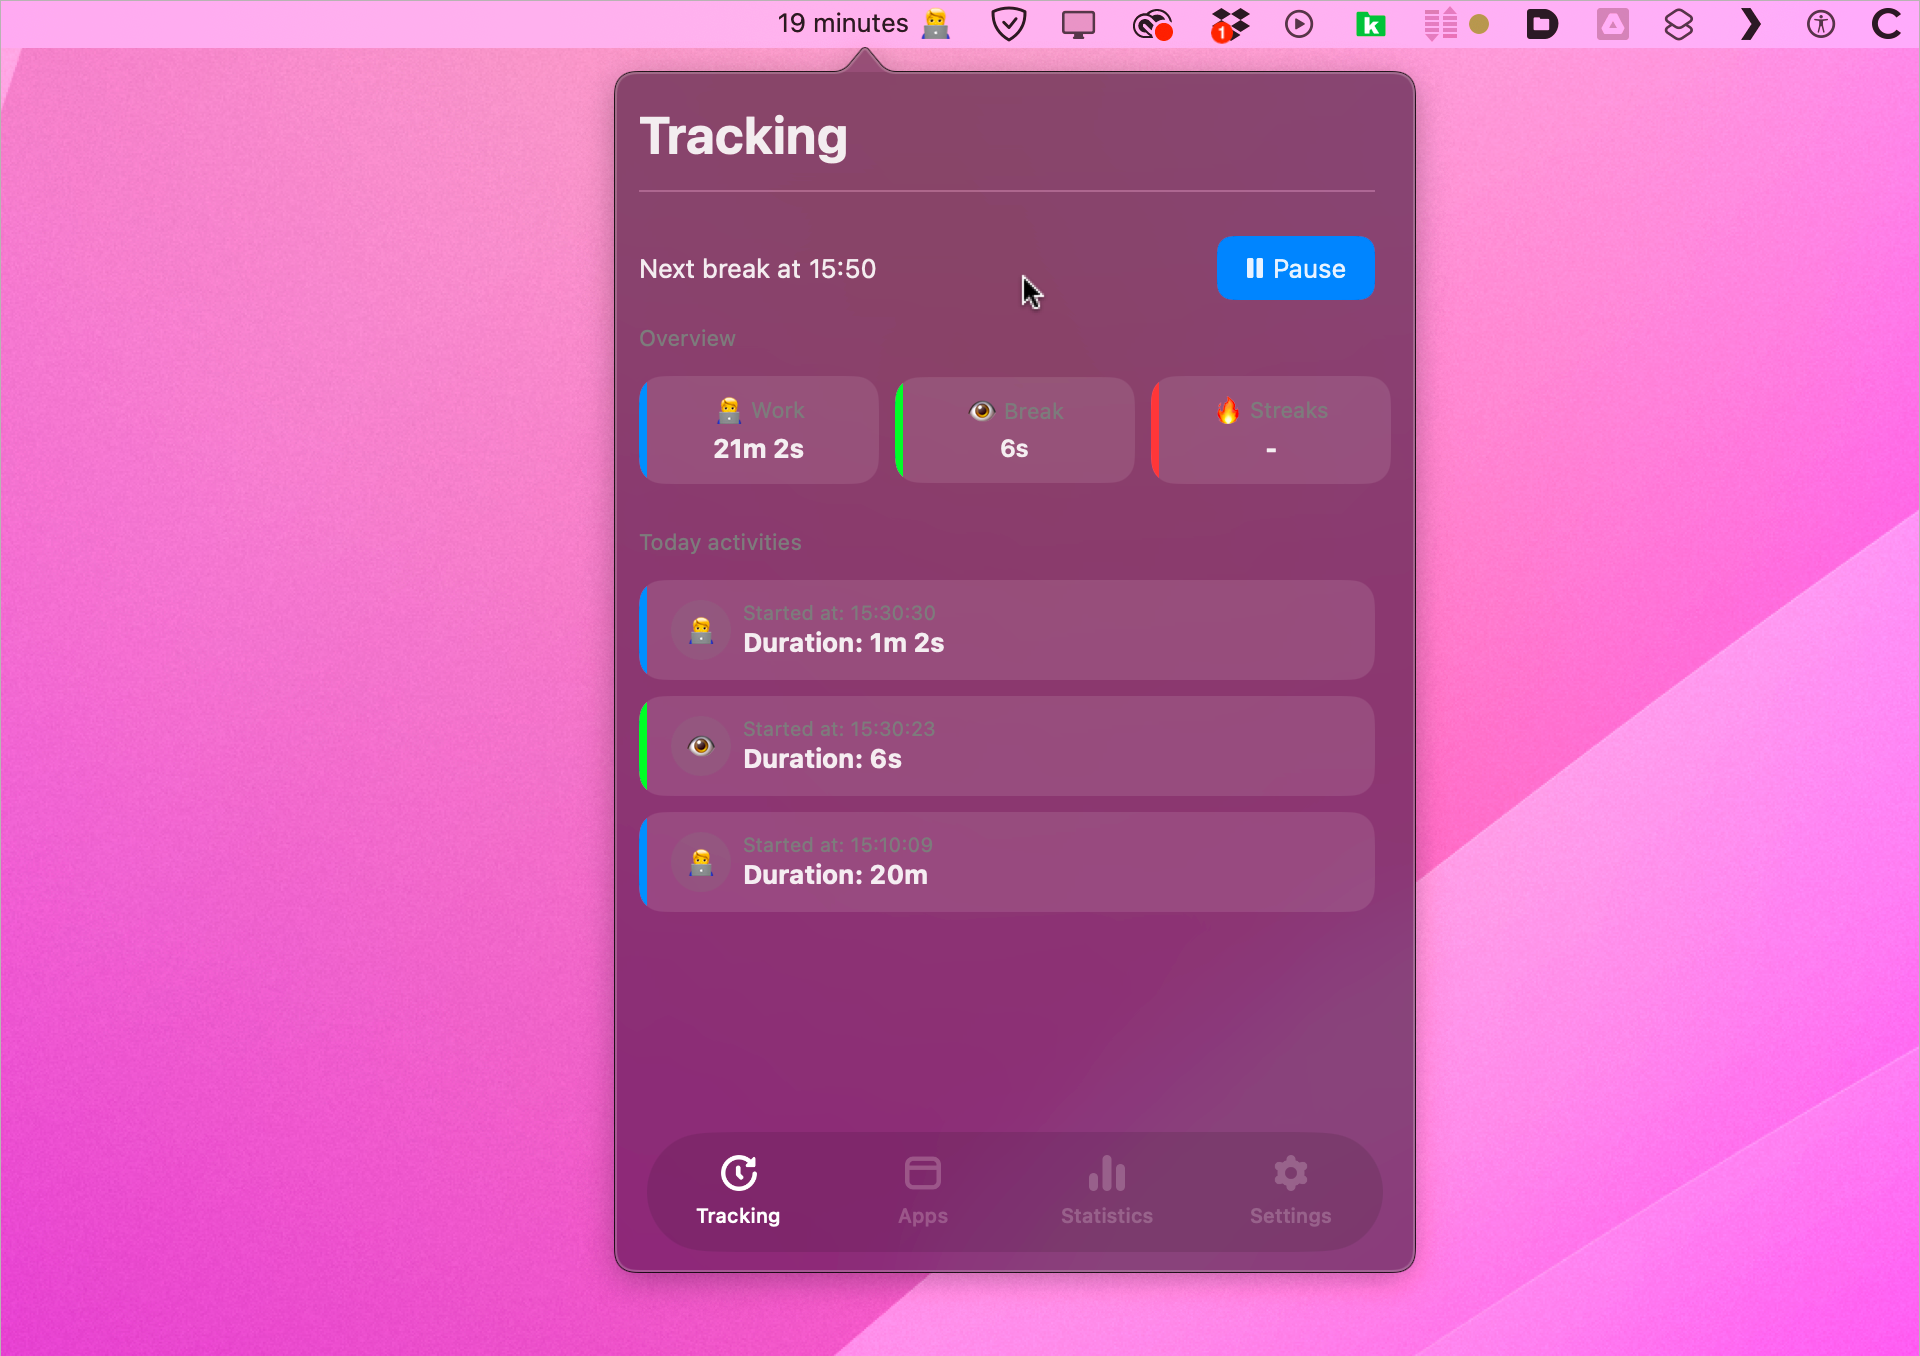The height and width of the screenshot is (1356, 1920).
Task: Click the stacked layers menu bar icon
Action: [1678, 23]
